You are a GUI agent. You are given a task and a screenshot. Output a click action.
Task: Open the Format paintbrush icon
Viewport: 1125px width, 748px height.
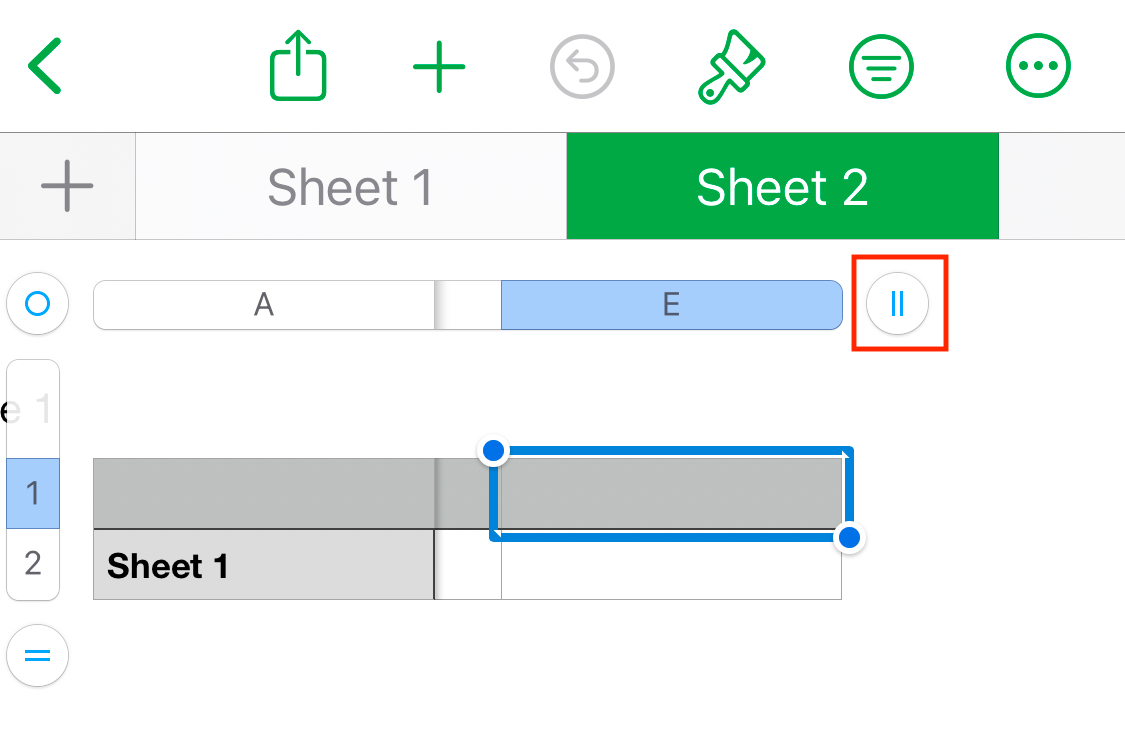[731, 66]
